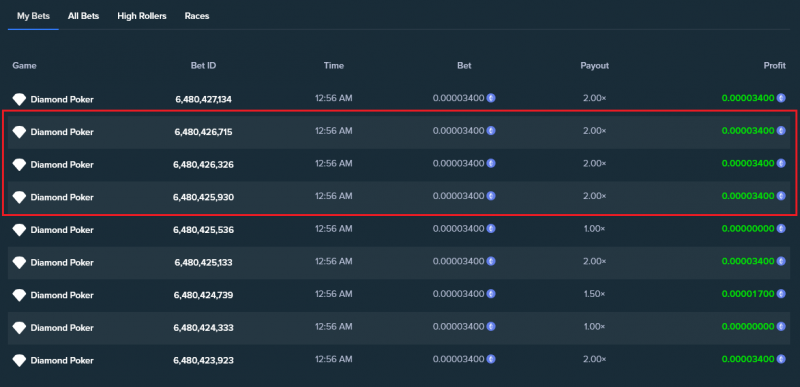Image resolution: width=800 pixels, height=387 pixels.
Task: Click 0.00003400 profit in row 6,480,426,326
Action: (748, 163)
